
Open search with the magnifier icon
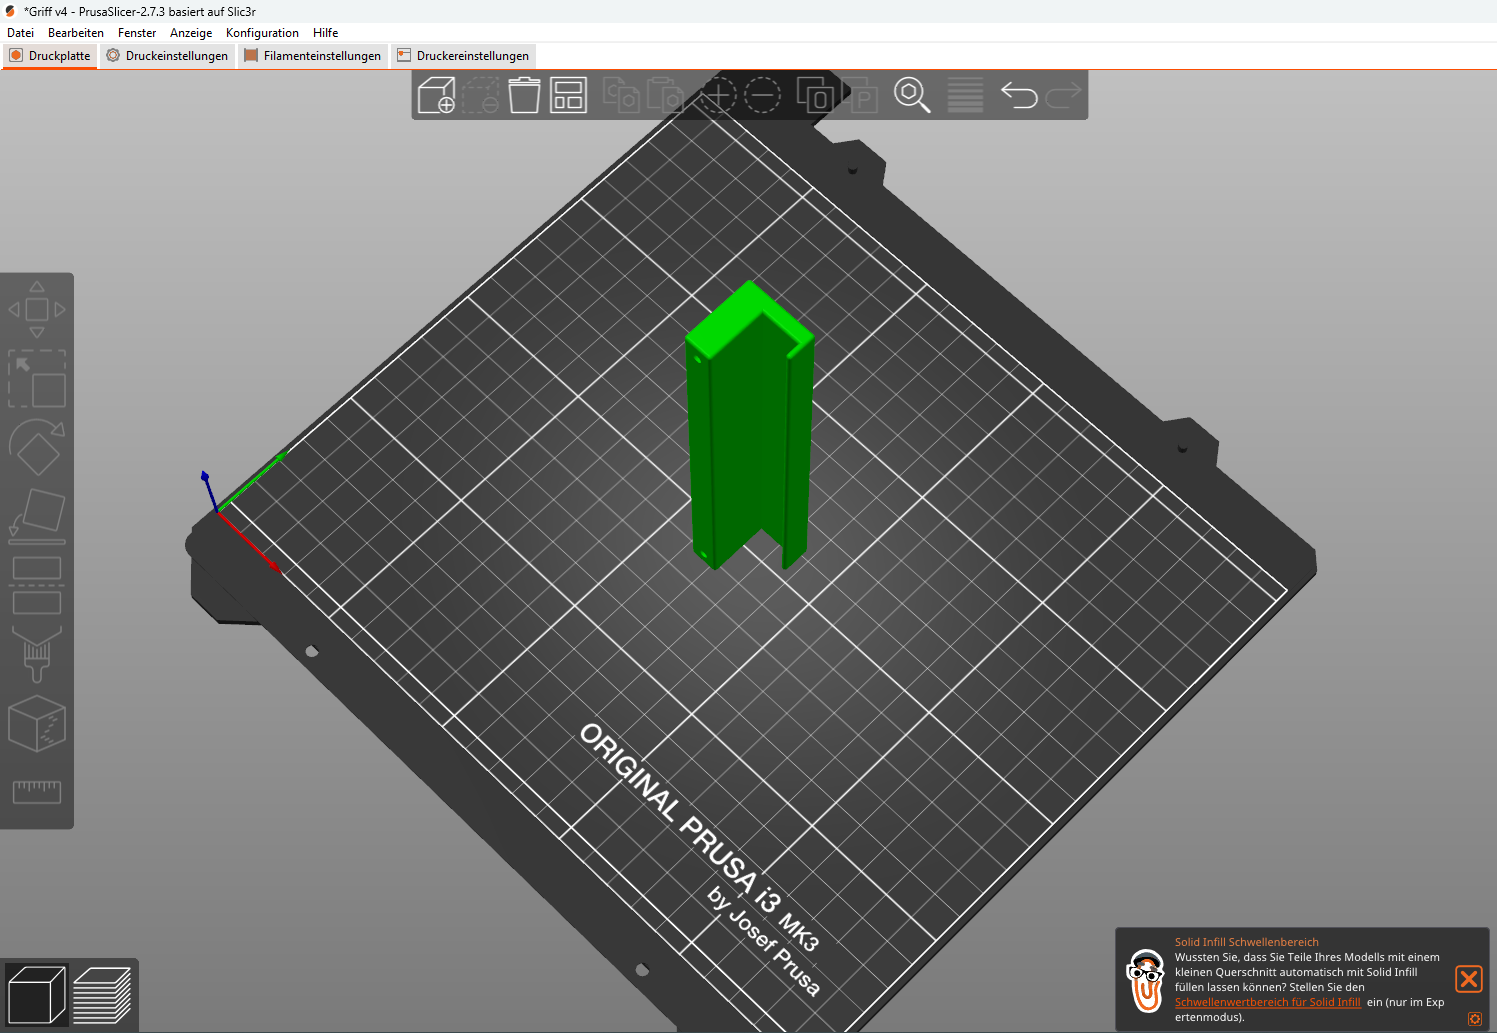click(x=912, y=95)
